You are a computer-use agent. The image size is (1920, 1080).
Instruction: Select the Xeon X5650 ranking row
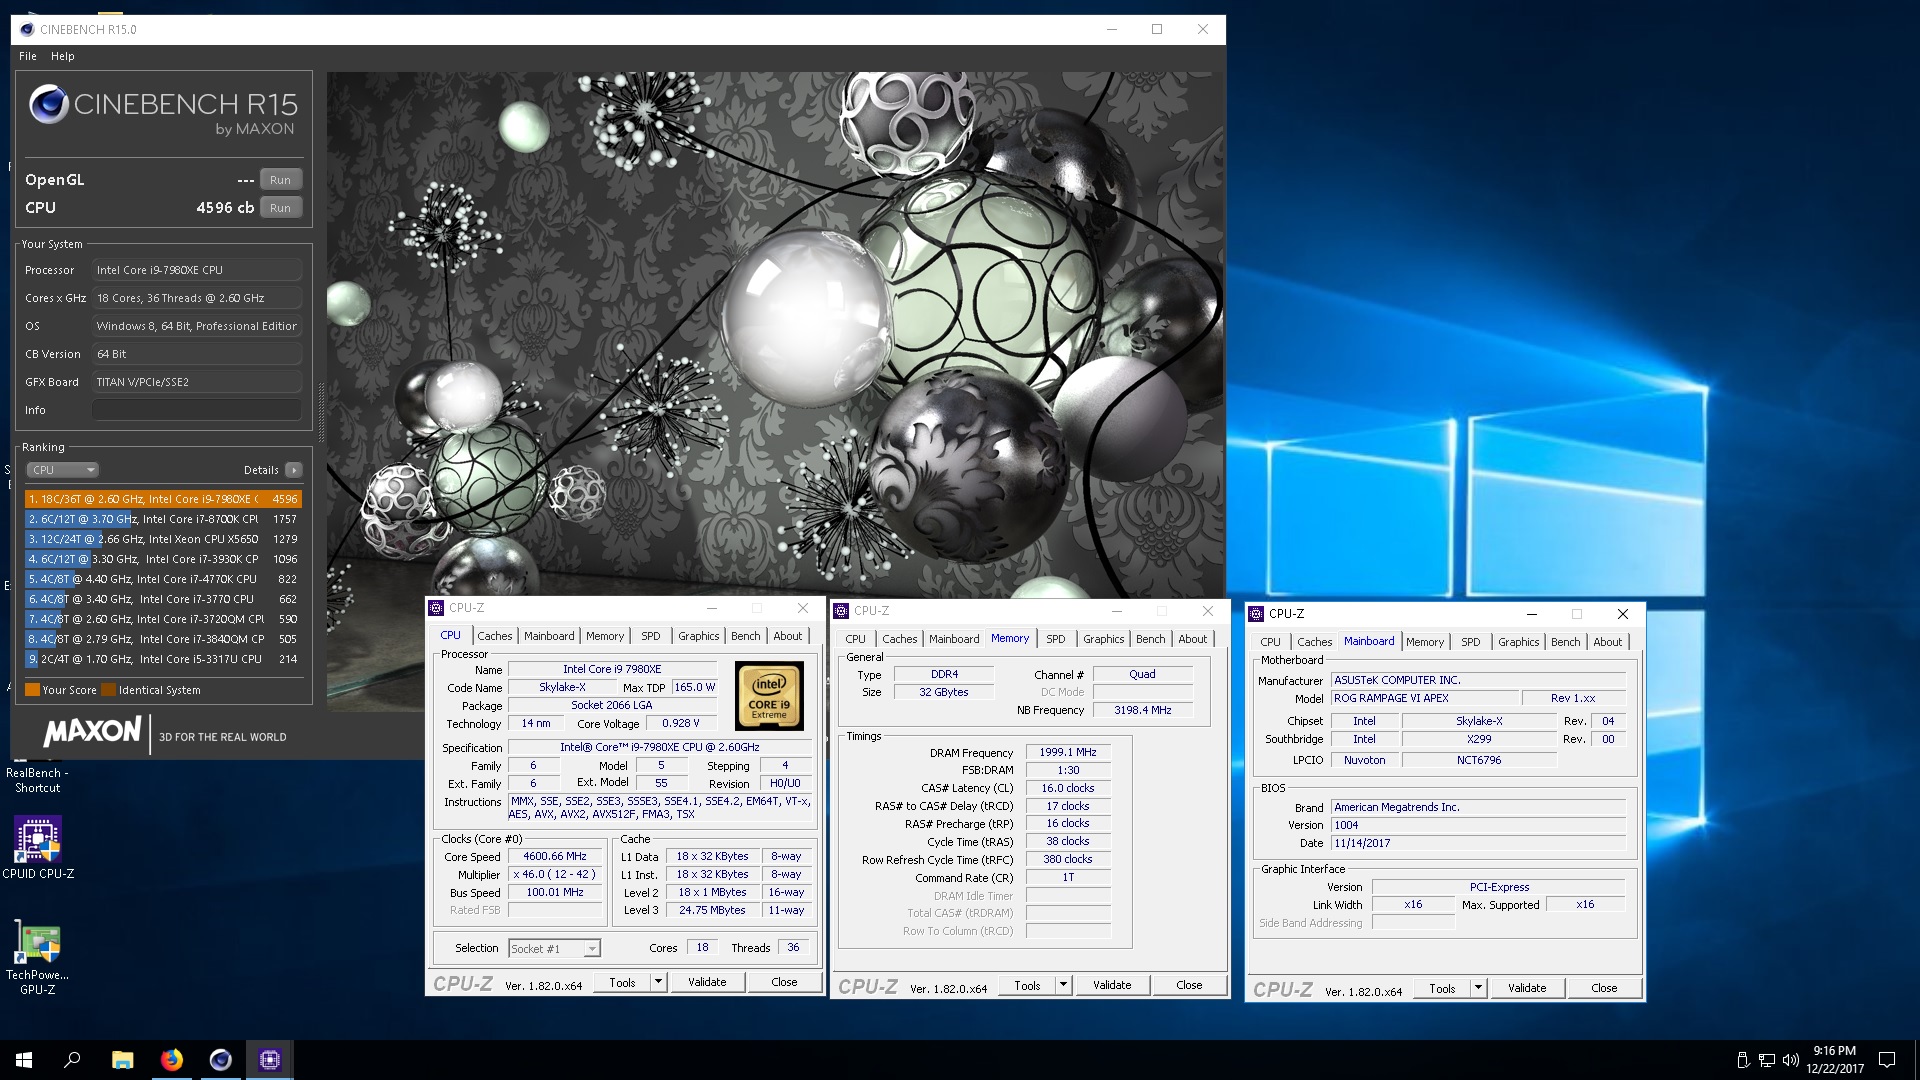point(163,539)
